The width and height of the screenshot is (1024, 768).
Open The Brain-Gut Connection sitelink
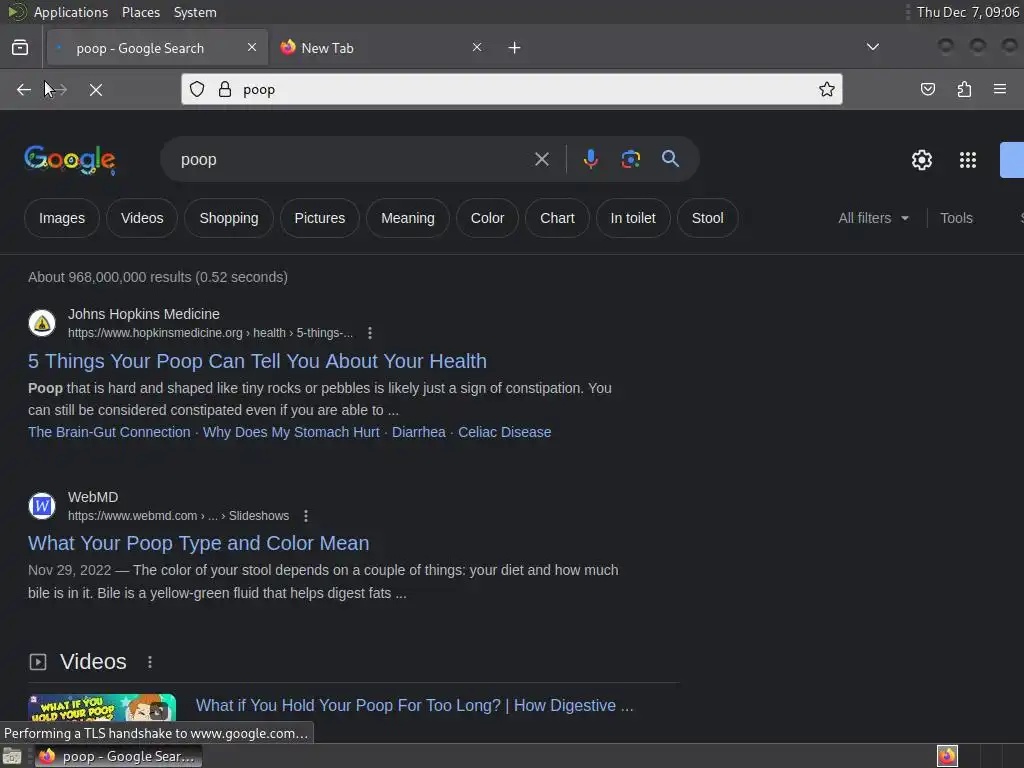click(x=109, y=432)
